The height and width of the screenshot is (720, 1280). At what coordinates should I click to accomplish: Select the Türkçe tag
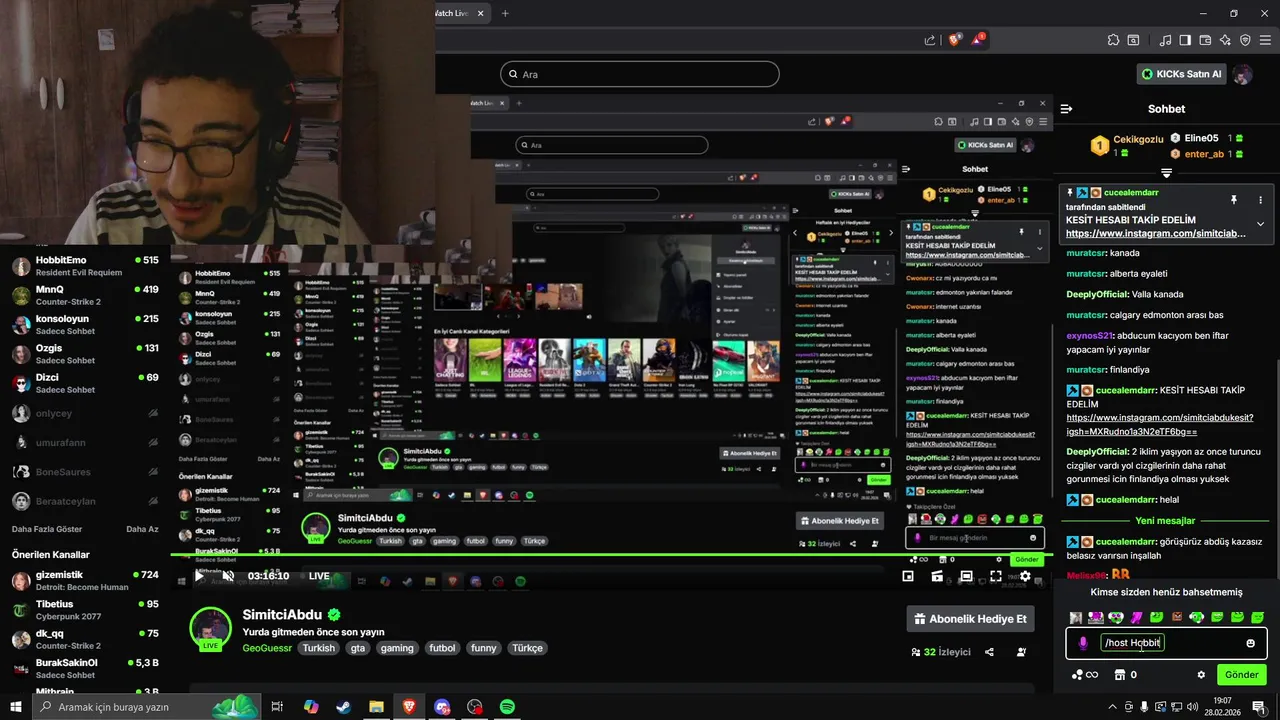pyautogui.click(x=527, y=648)
